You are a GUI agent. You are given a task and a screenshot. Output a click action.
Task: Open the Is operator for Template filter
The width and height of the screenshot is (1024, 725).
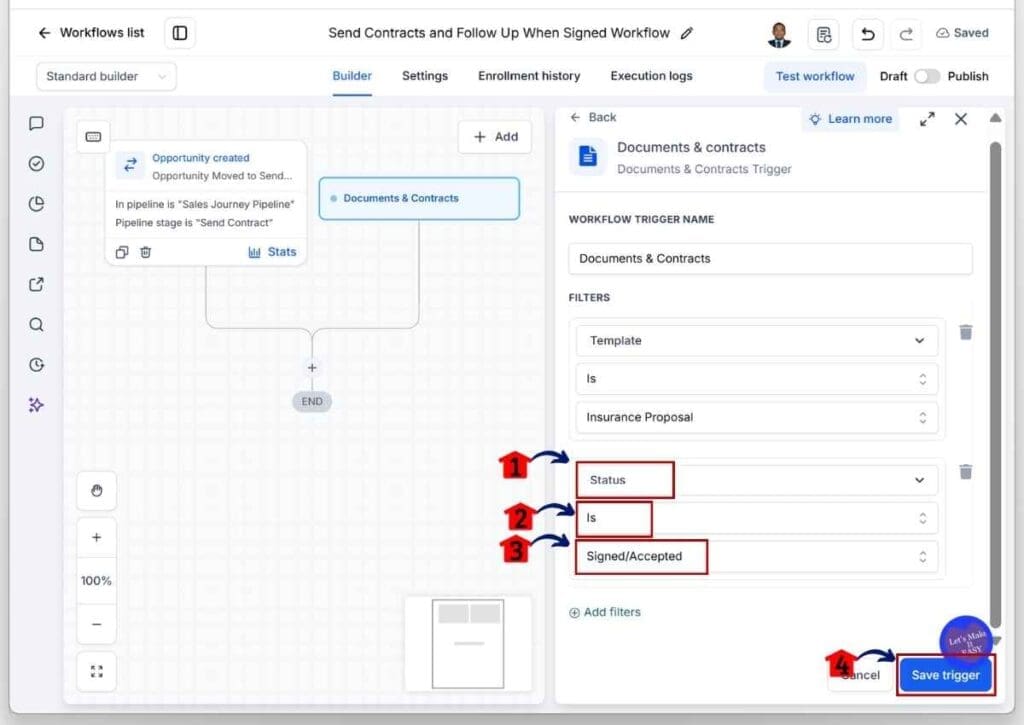click(x=757, y=379)
